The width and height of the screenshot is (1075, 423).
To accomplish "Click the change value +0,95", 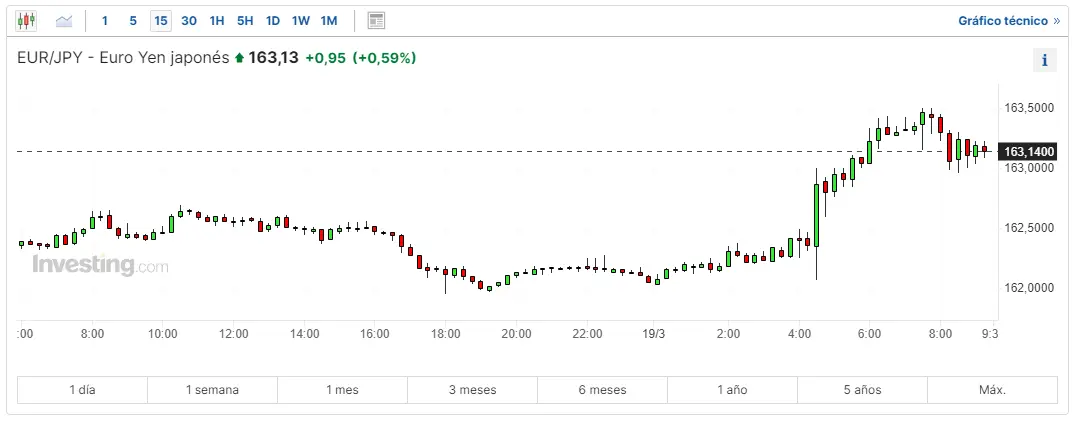I will [325, 58].
